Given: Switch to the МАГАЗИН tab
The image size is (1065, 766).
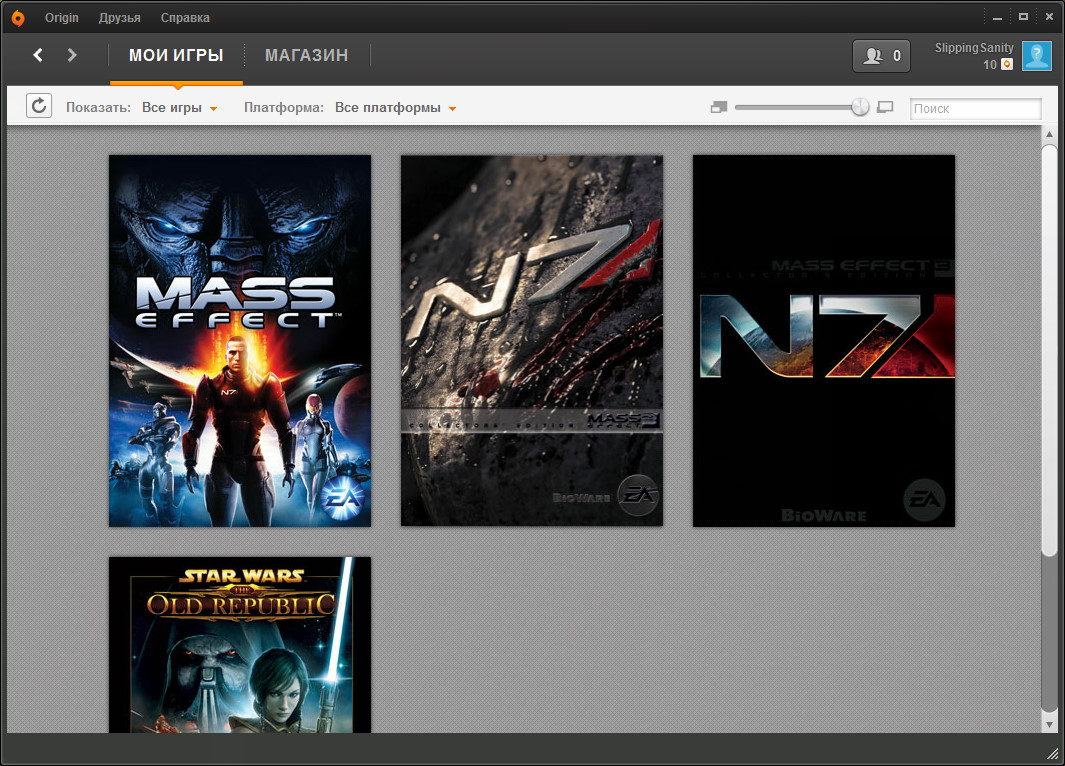Looking at the screenshot, I should (306, 56).
